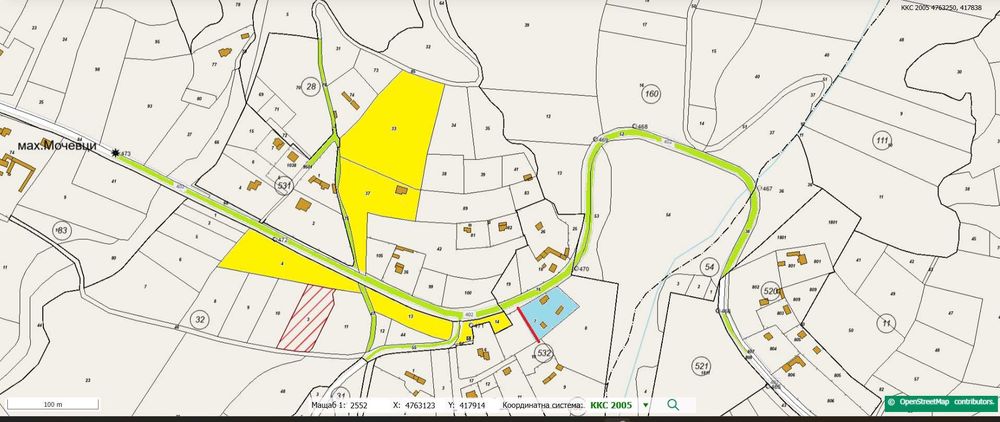
Task: Click the 100 m scale bar
Action: pos(53,404)
